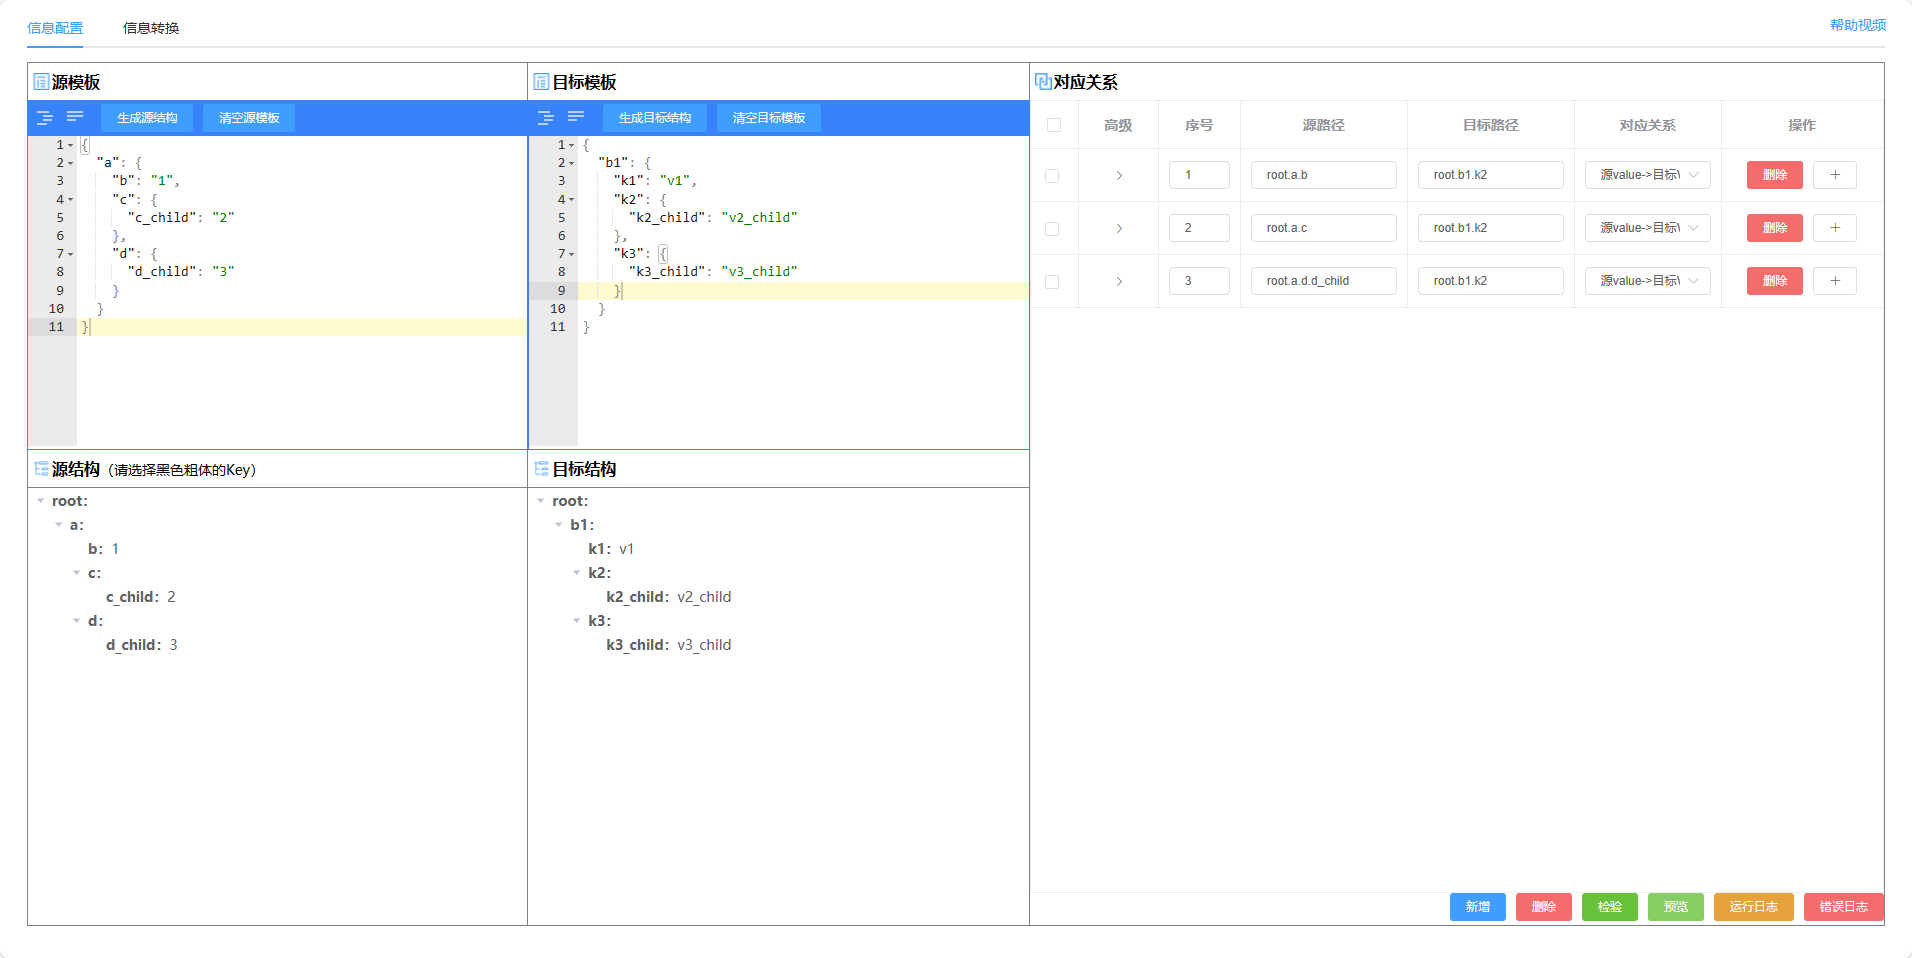Screen dimensions: 1912x958
Task: Click the source path field containing root.a.c
Action: (1322, 228)
